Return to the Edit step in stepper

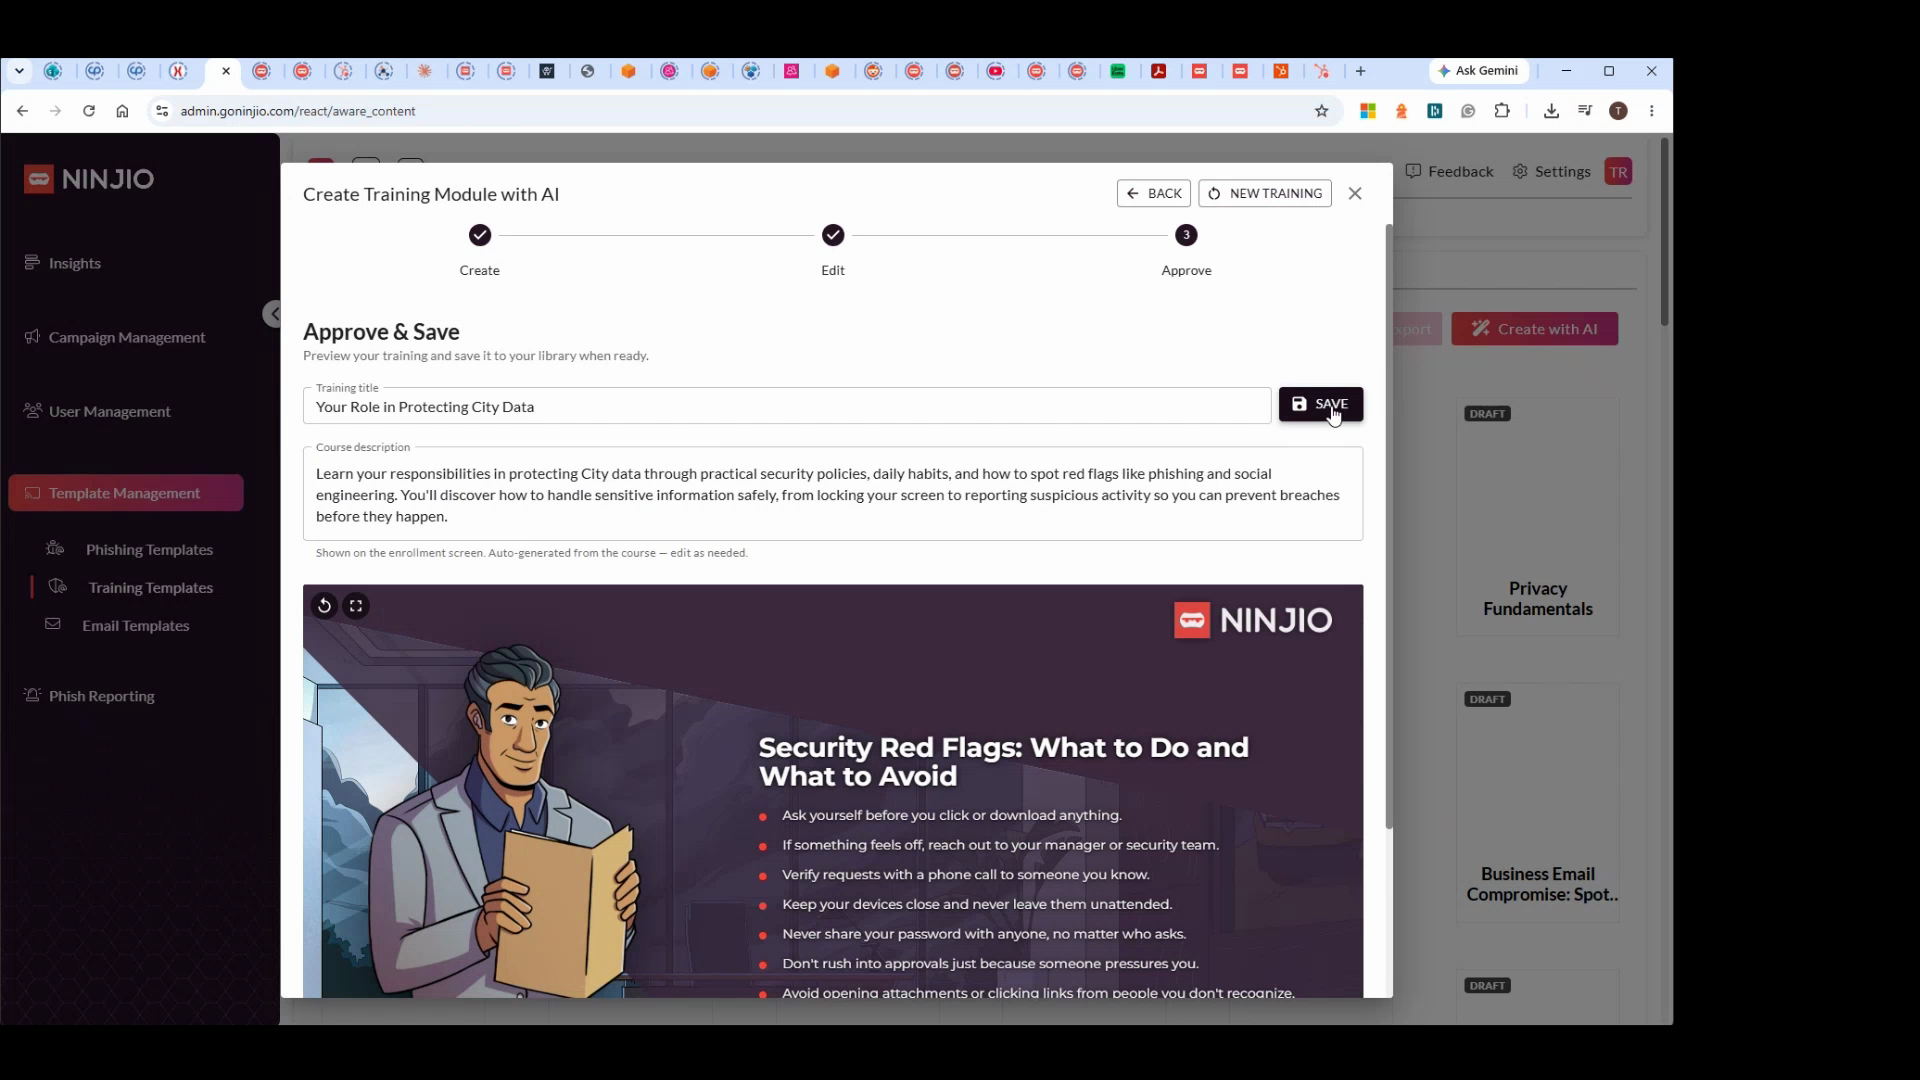833,235
